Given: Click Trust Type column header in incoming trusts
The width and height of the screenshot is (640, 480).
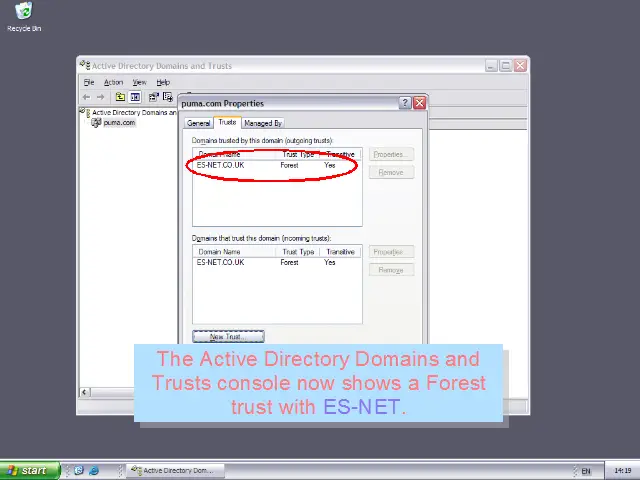Looking at the screenshot, I should 299,252.
